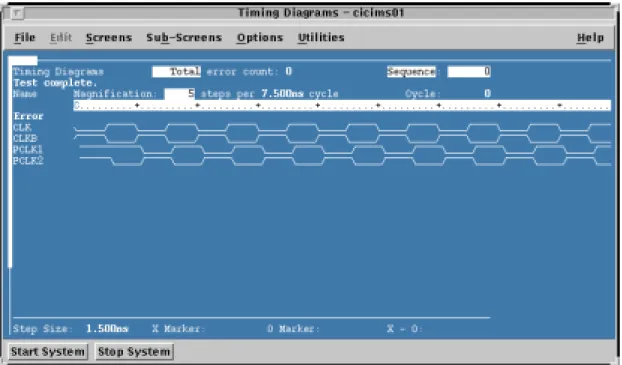
Task: Click the X - O label
Action: 405,329
